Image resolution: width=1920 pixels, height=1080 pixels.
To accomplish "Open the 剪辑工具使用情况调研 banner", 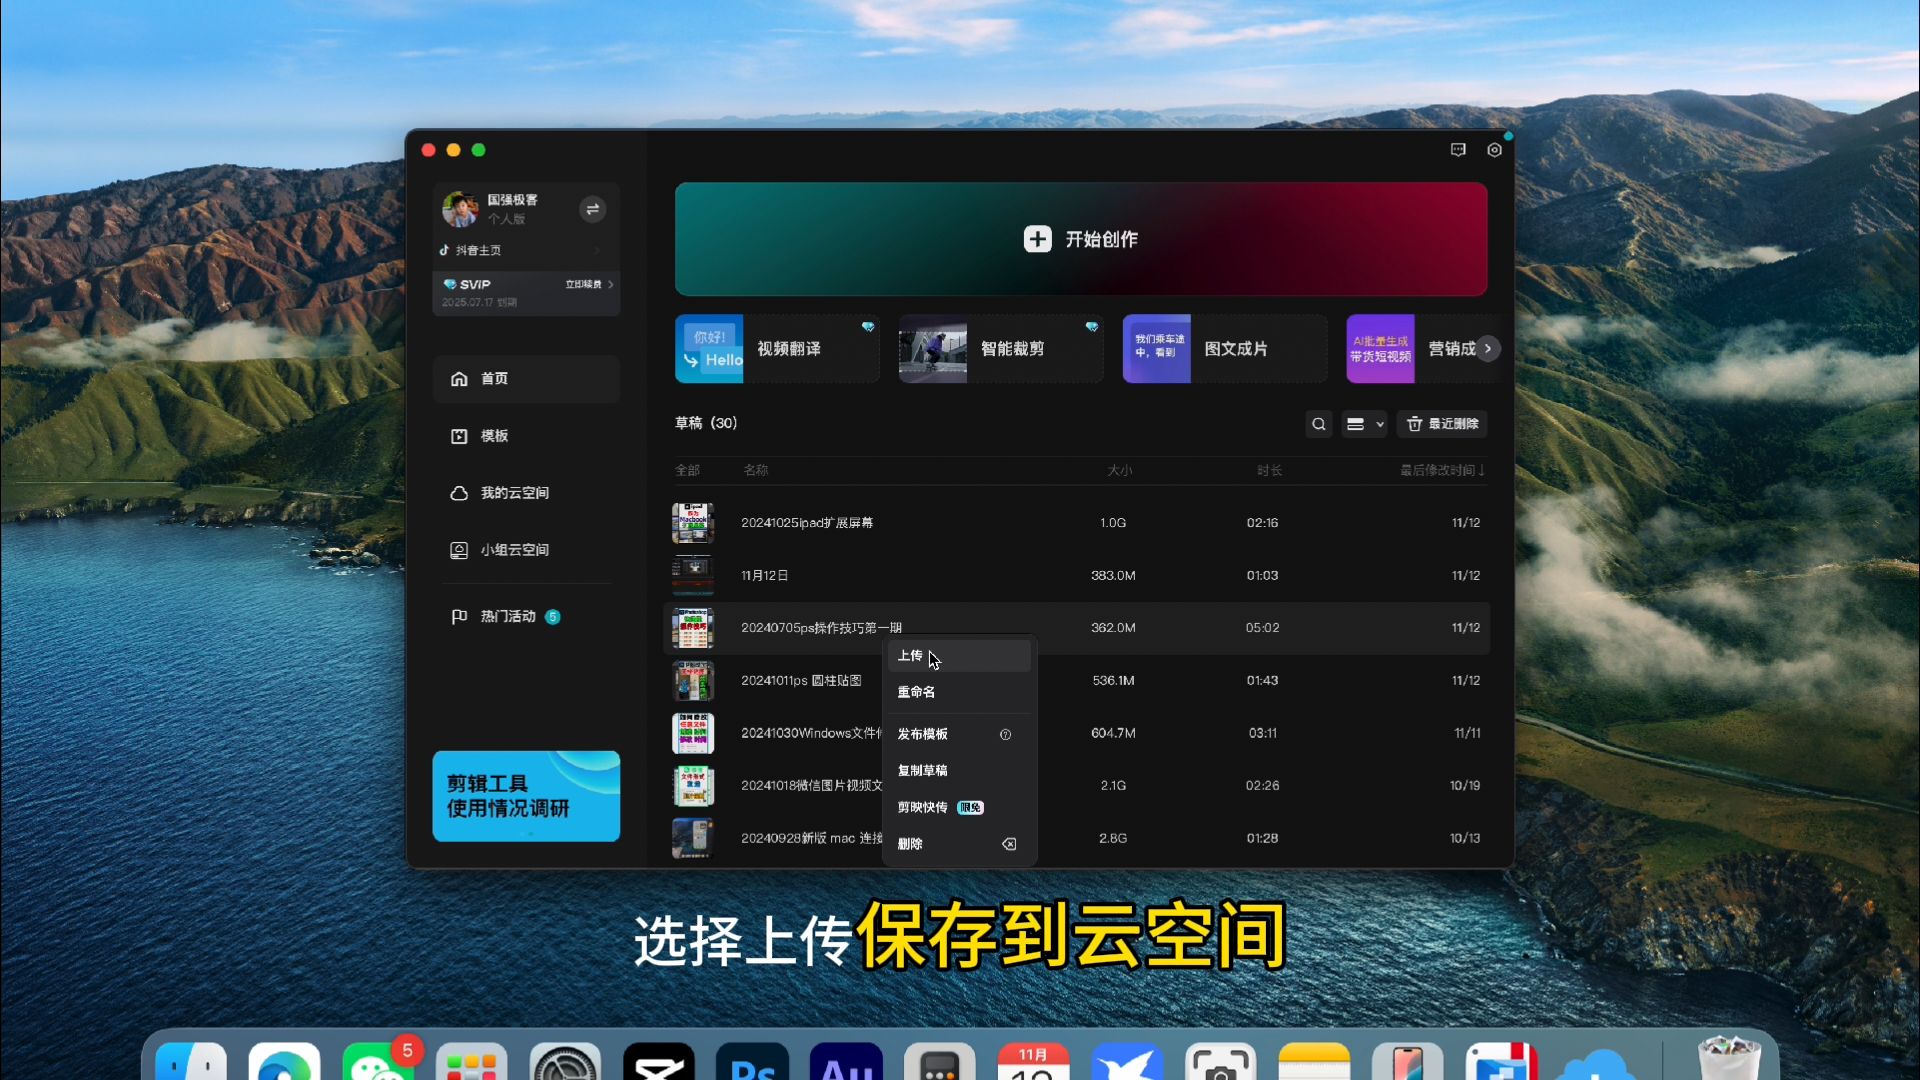I will (x=526, y=796).
